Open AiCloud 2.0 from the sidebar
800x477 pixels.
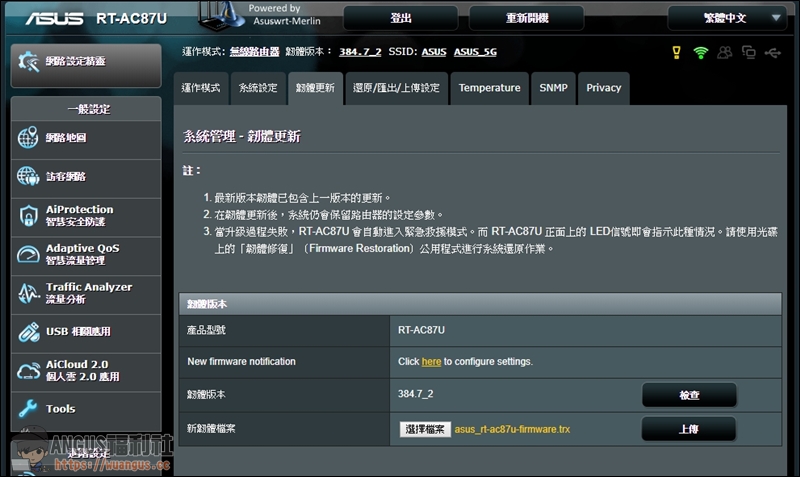tap(85, 370)
